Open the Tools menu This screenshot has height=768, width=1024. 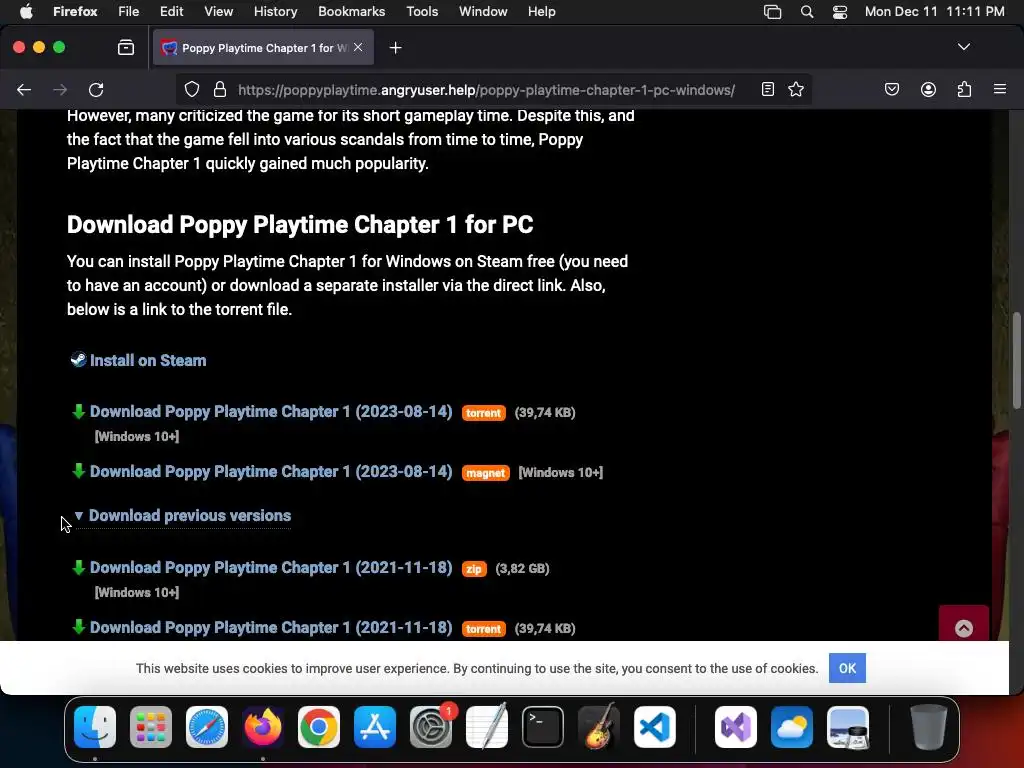click(x=422, y=12)
